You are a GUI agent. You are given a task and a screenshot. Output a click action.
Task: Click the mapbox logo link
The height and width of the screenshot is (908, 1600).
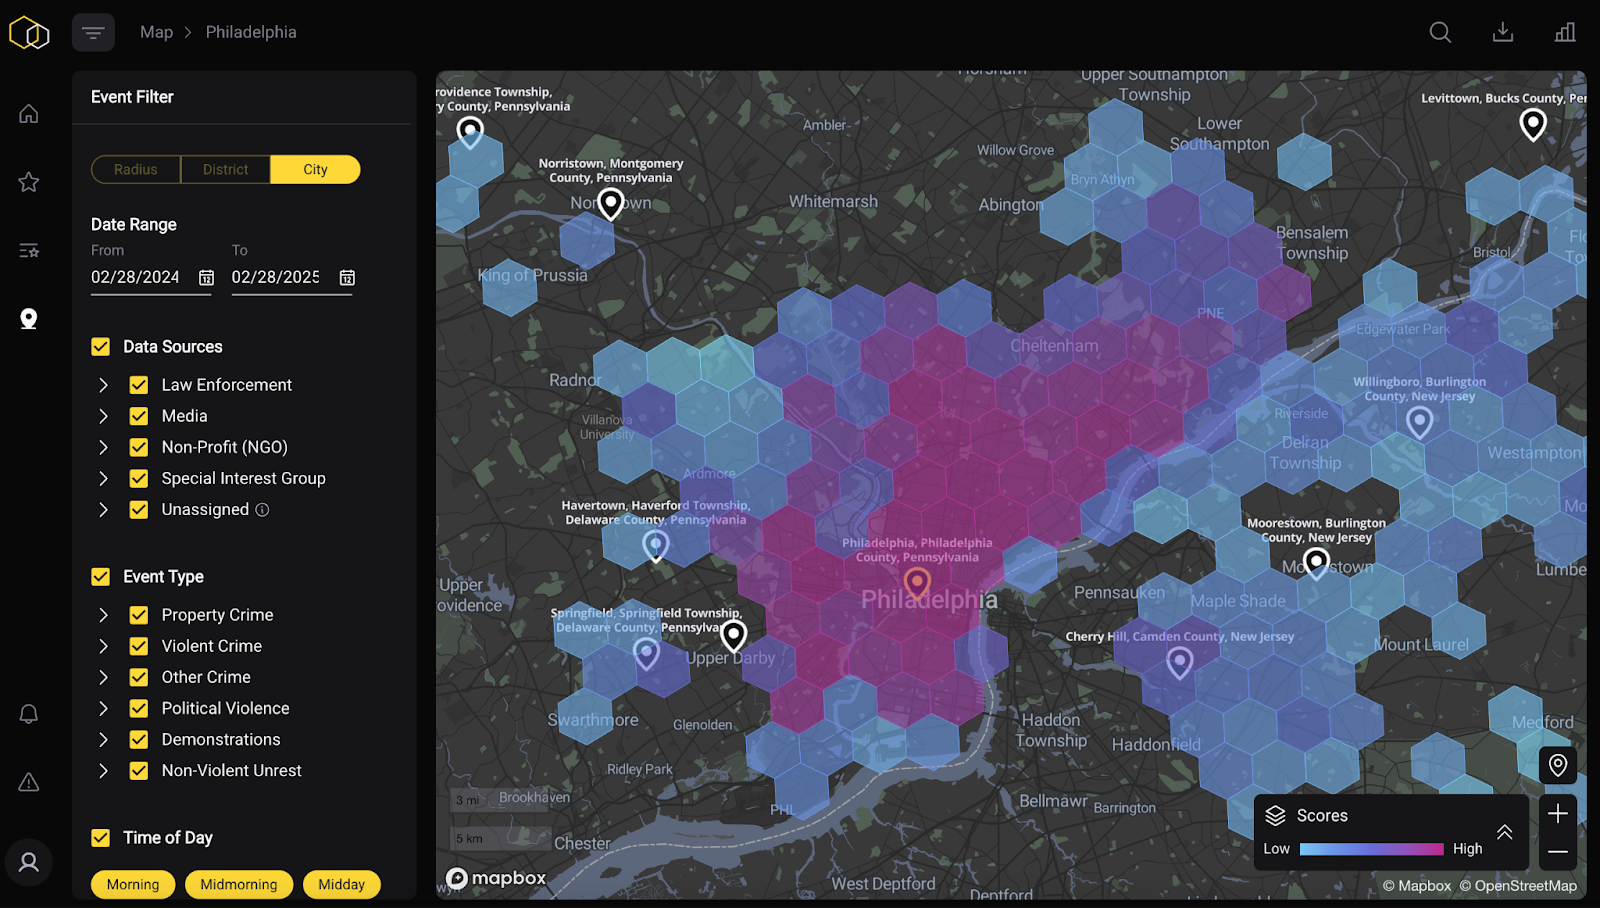(497, 878)
